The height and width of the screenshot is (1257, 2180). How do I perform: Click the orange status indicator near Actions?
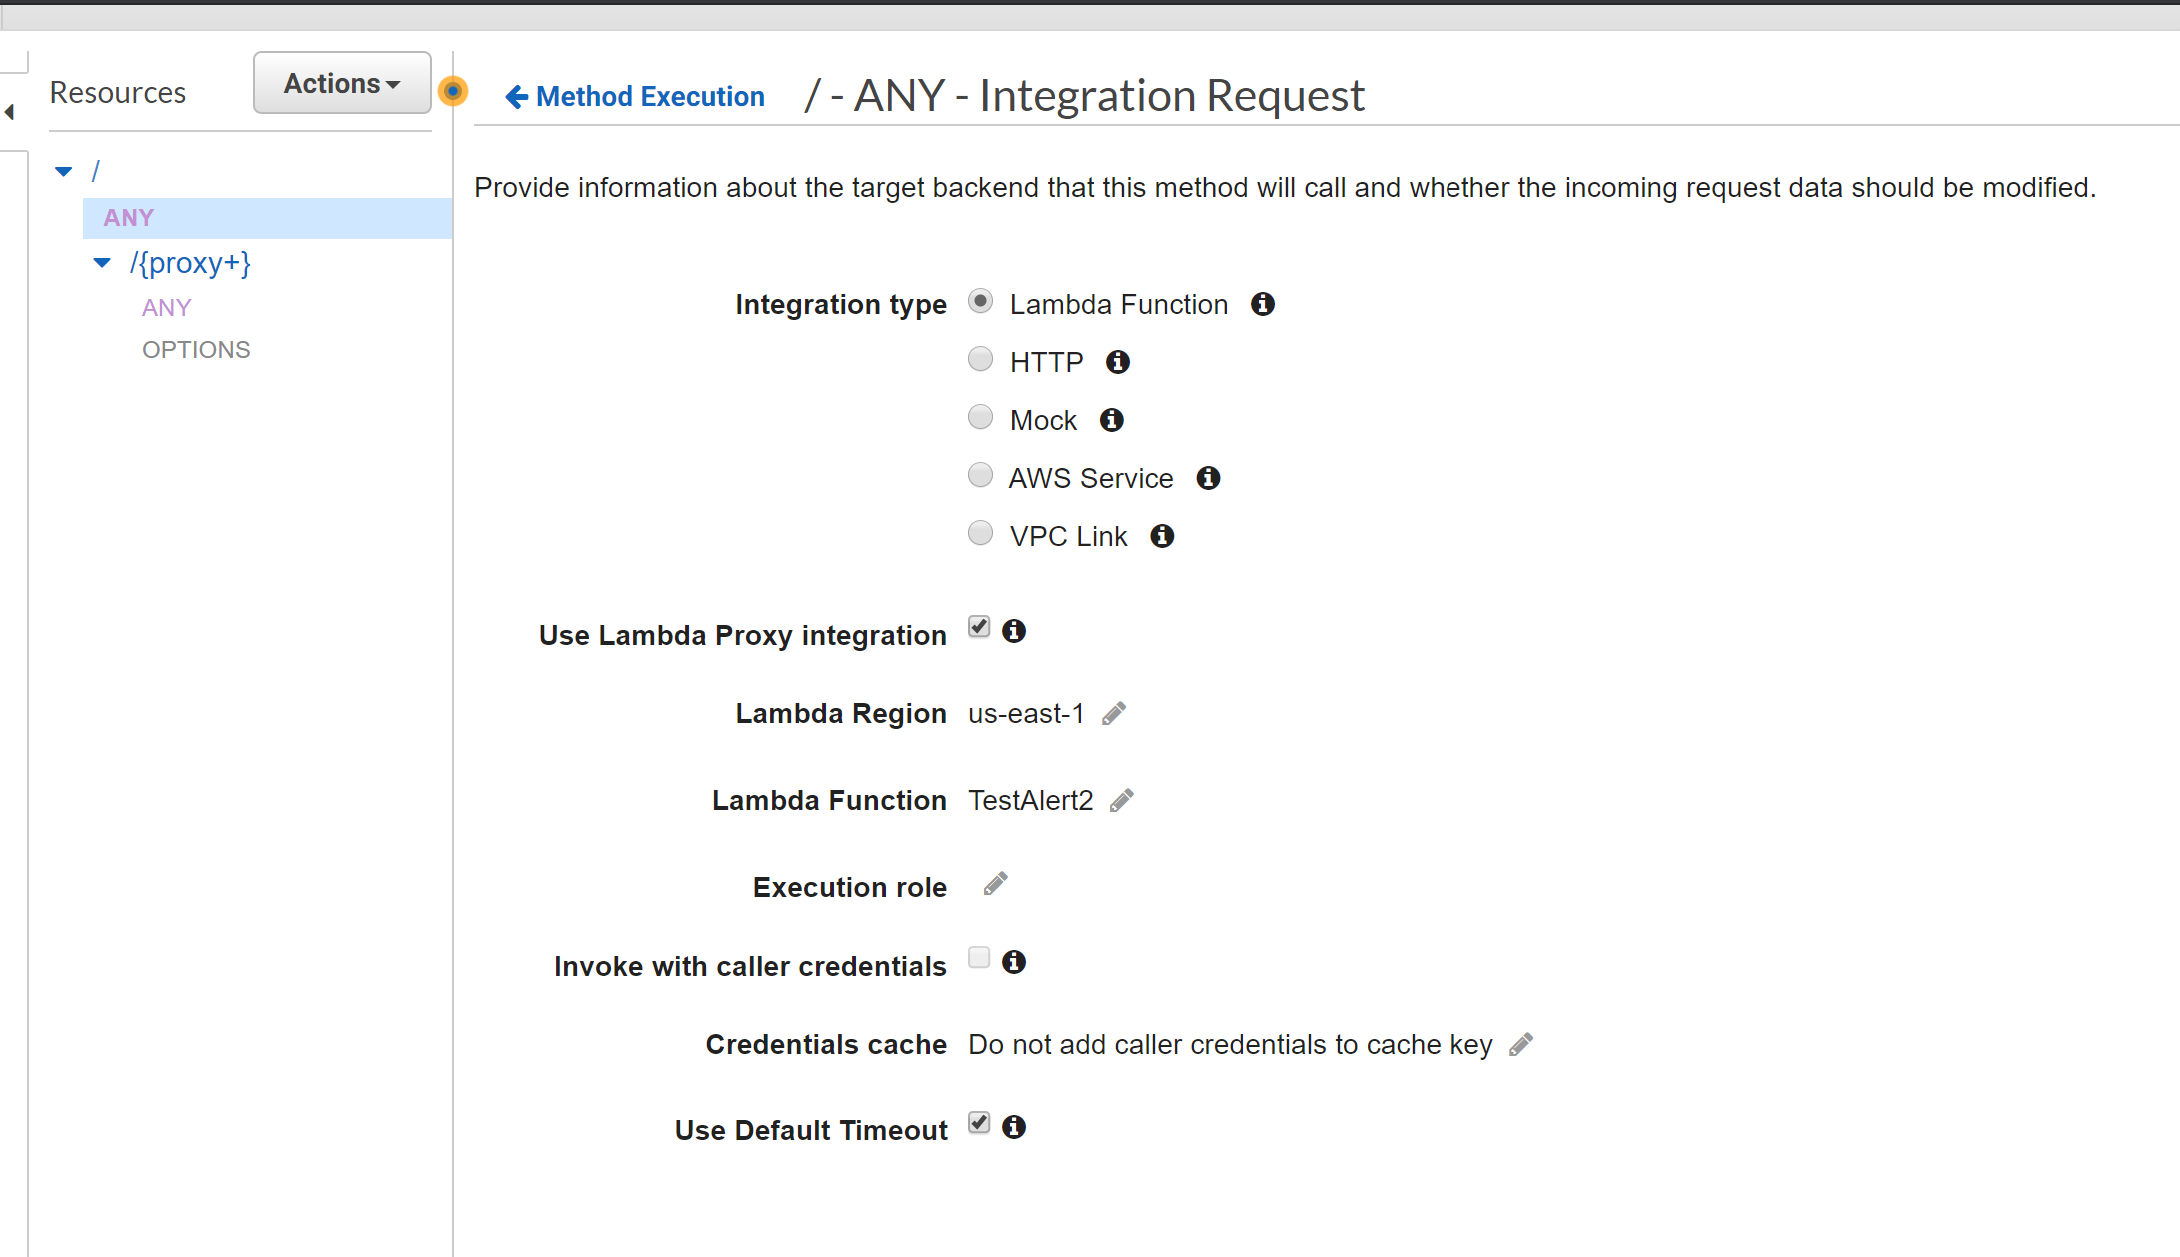pyautogui.click(x=452, y=90)
